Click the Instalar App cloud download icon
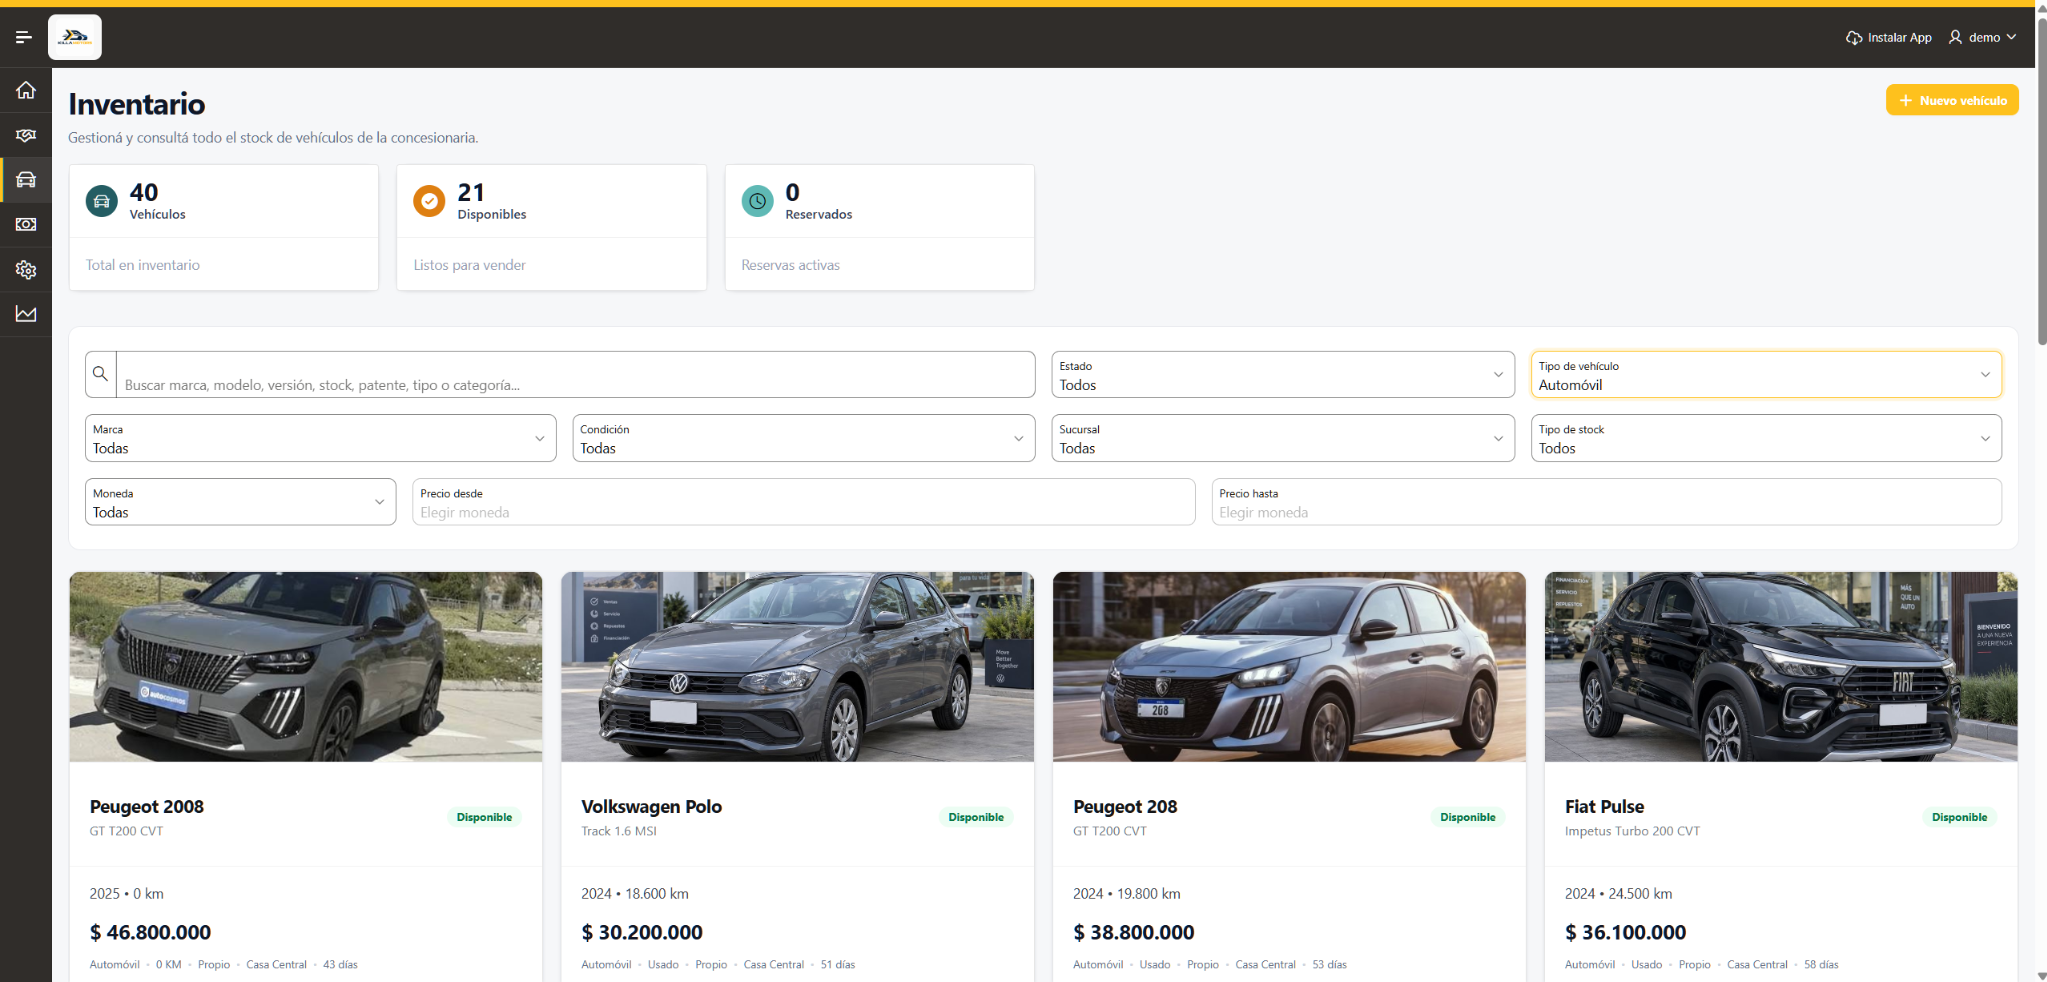Screen dimensions: 2047x982 pyautogui.click(x=1854, y=38)
